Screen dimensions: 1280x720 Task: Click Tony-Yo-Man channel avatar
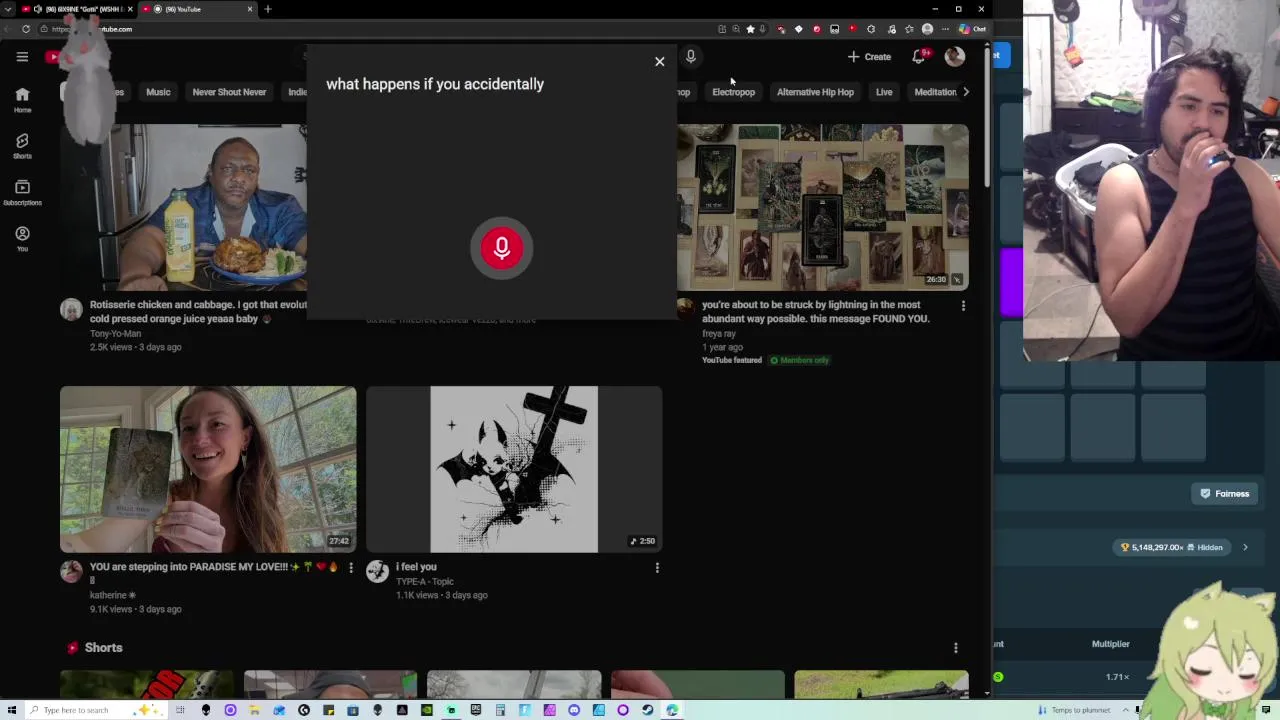[x=71, y=310]
